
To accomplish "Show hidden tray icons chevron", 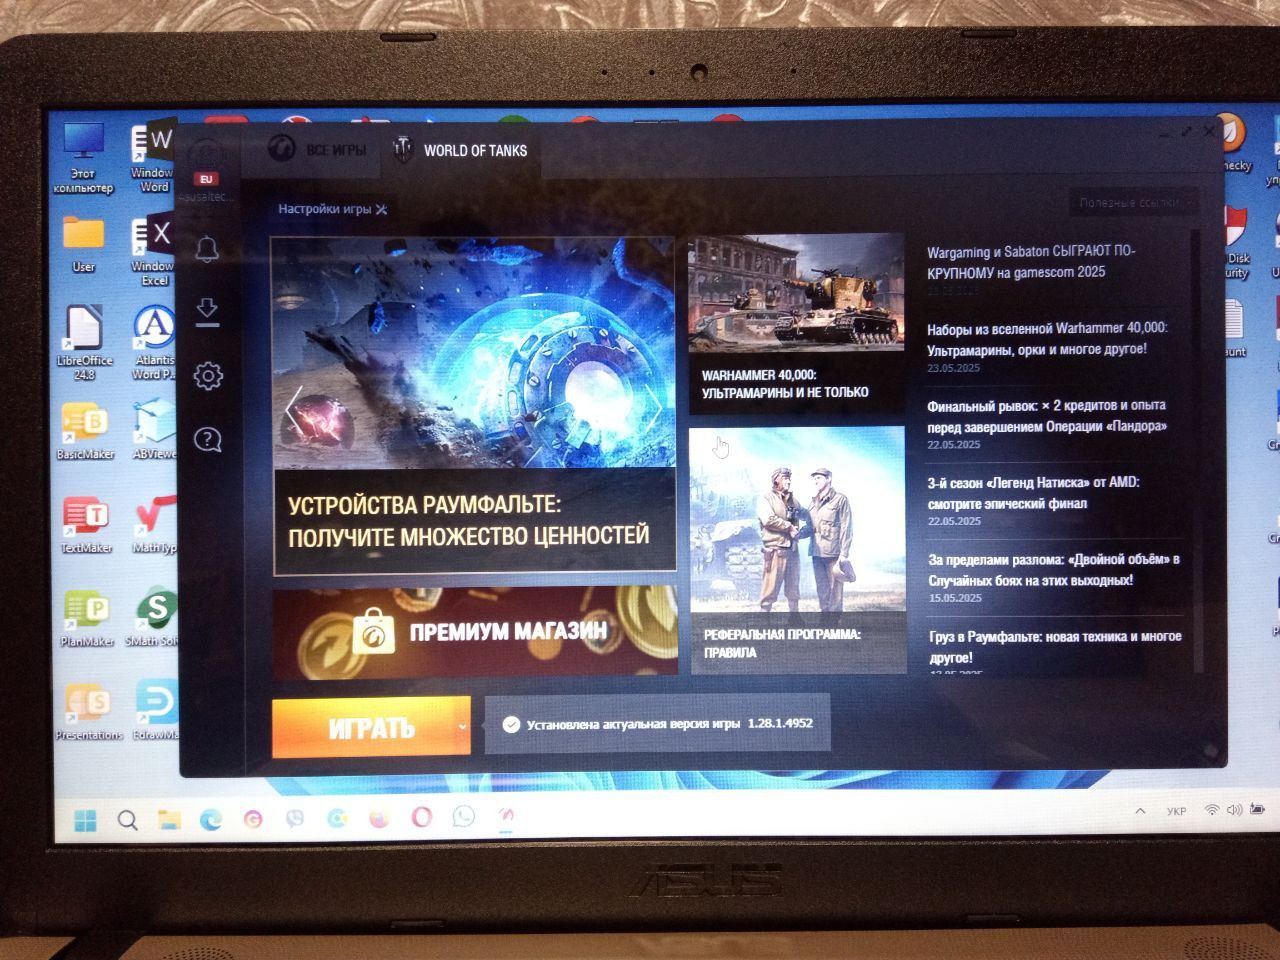I will 1139,810.
